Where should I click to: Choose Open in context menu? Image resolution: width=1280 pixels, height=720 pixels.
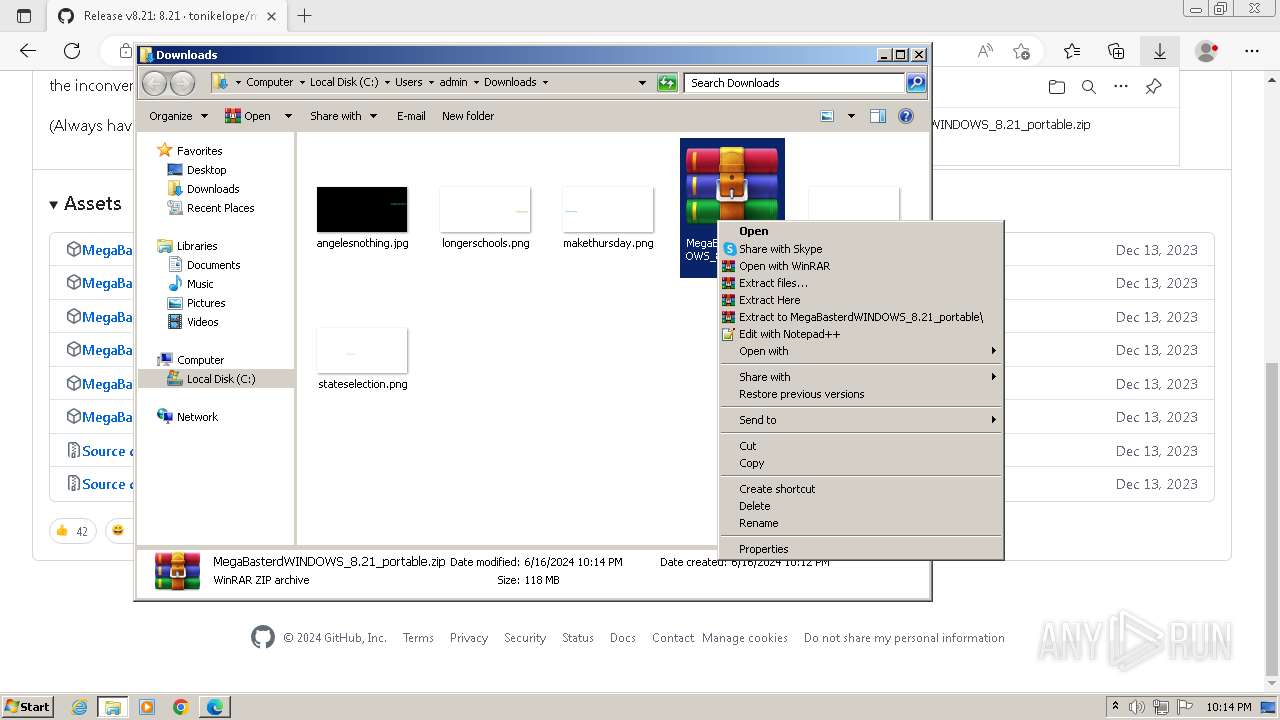(x=861, y=231)
